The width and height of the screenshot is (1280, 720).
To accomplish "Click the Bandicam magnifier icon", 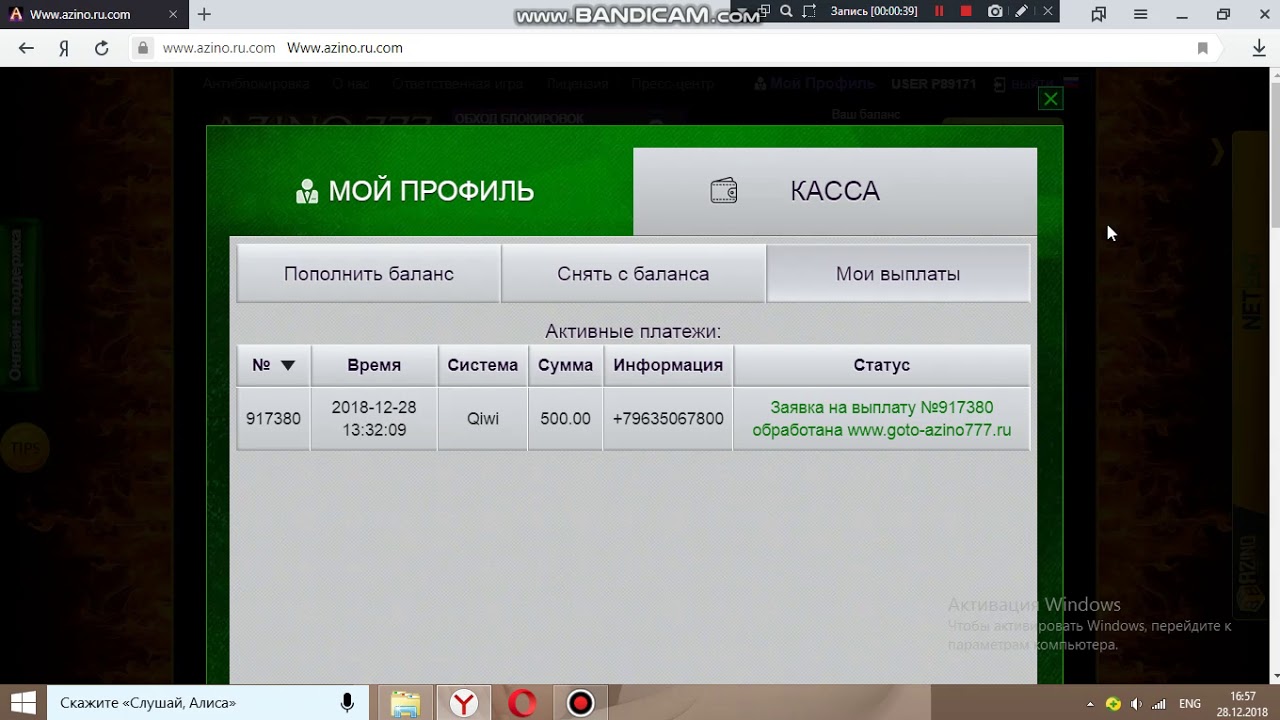I will (786, 11).
